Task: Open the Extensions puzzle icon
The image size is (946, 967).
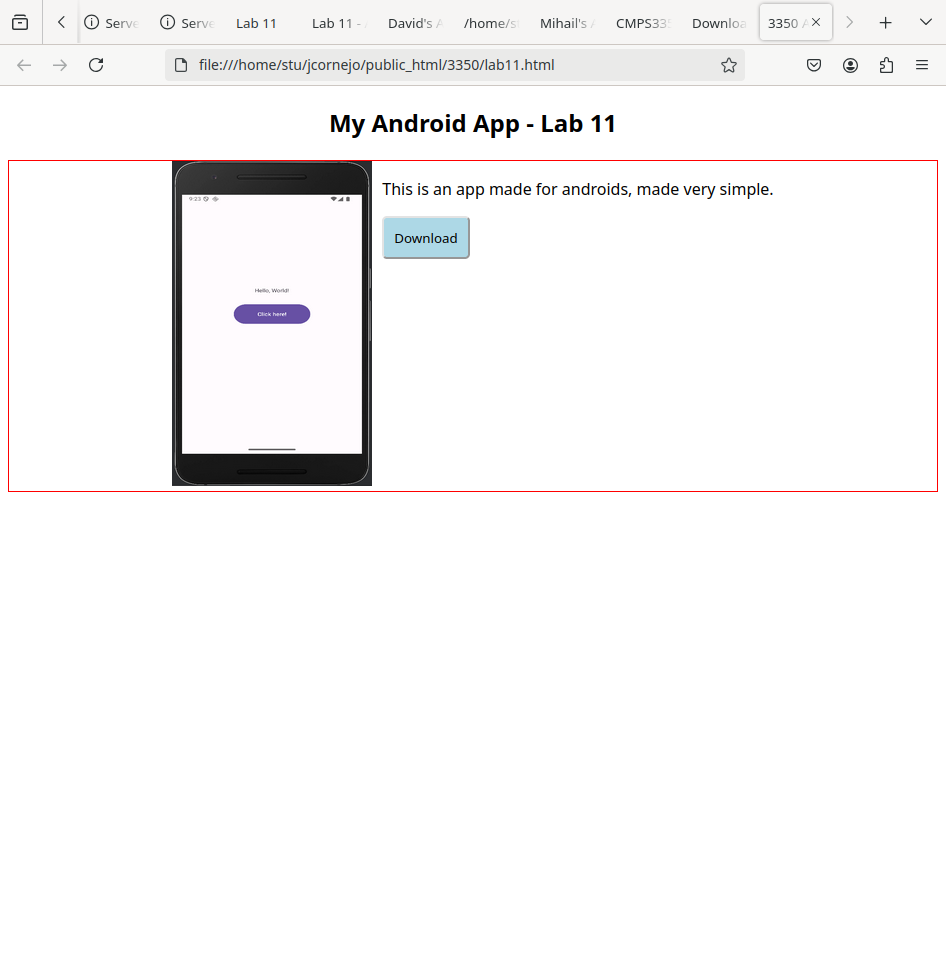Action: pos(886,65)
